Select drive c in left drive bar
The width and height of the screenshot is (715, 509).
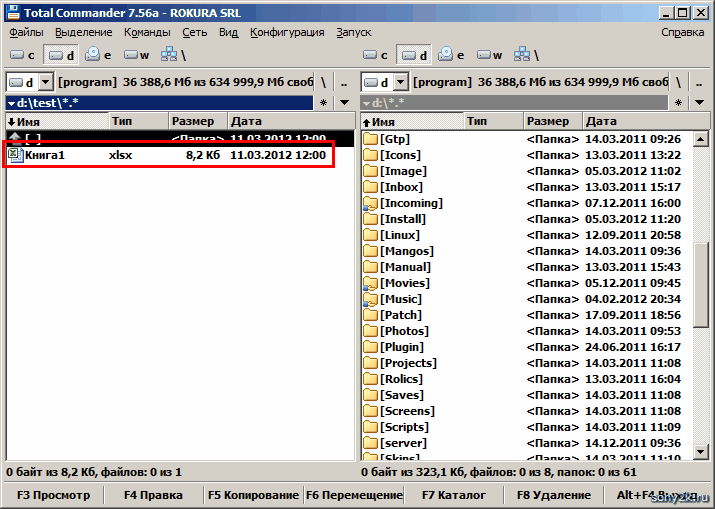[x=22, y=55]
